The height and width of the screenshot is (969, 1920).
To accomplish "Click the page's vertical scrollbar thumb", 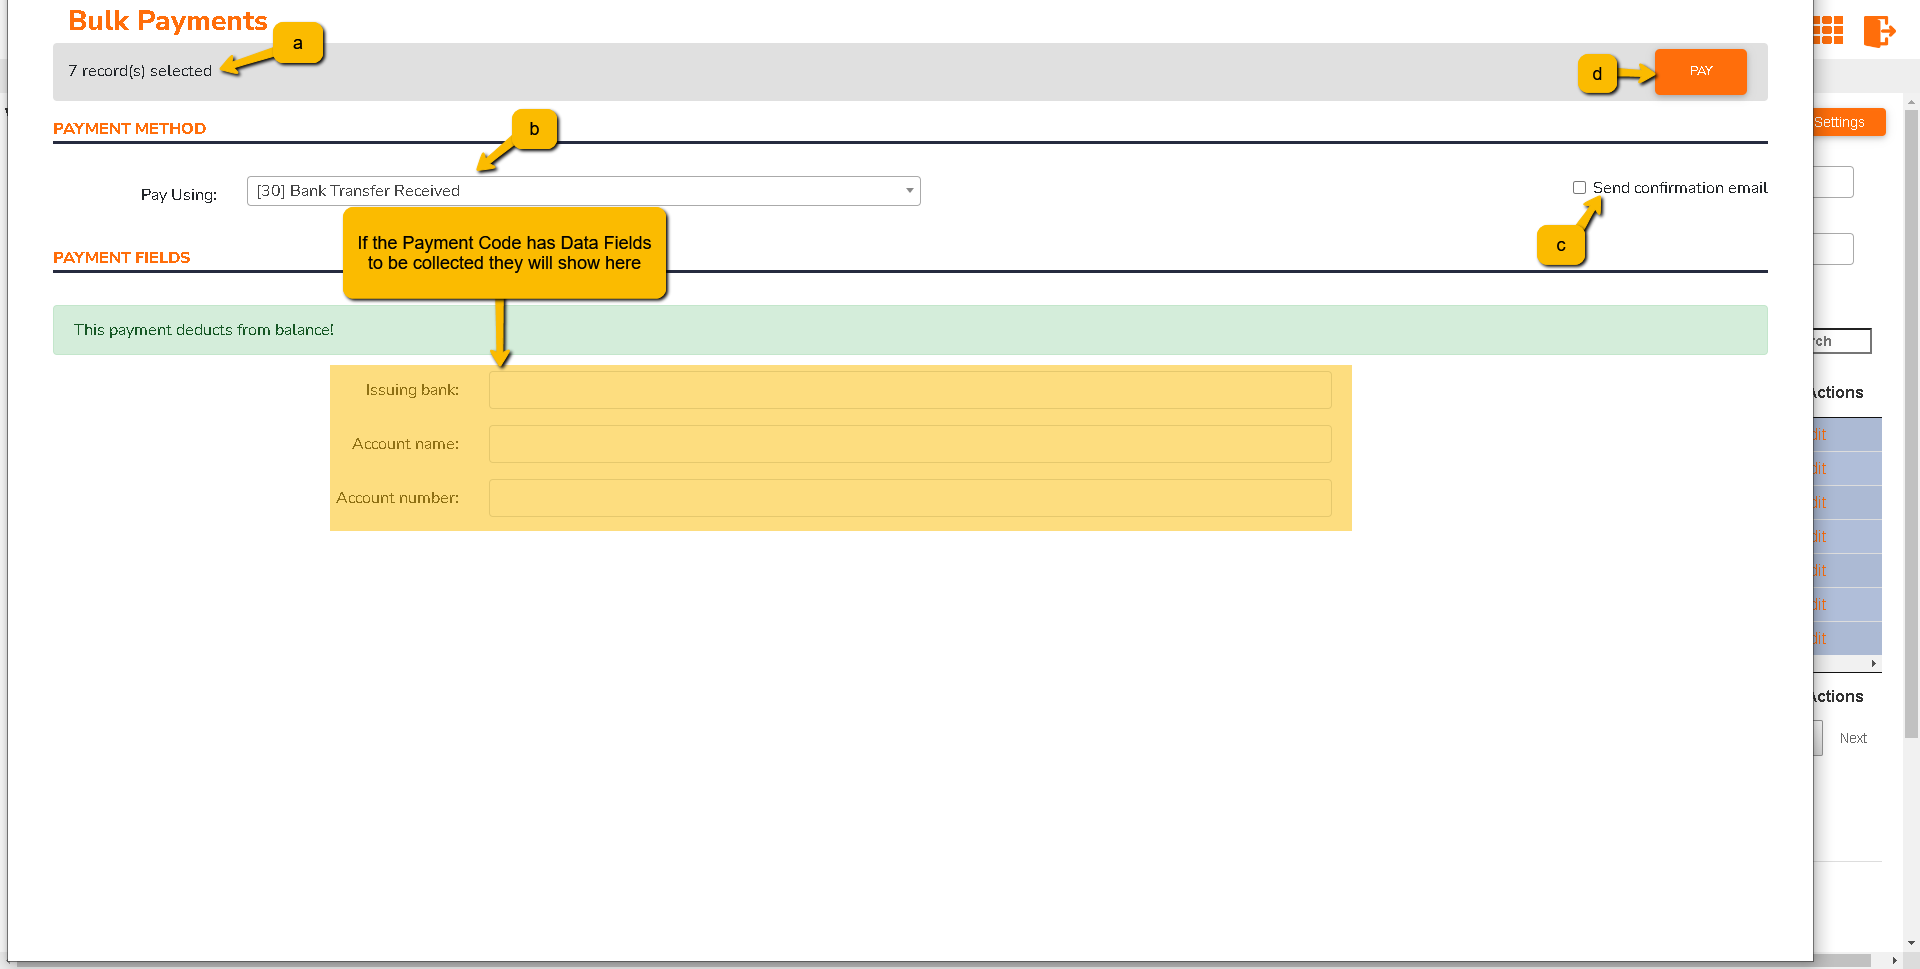I will 1911,420.
